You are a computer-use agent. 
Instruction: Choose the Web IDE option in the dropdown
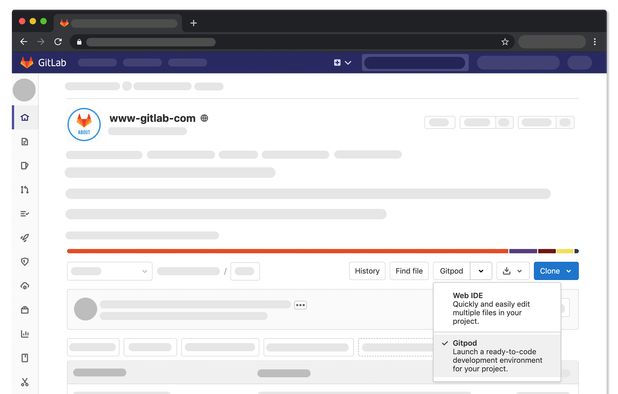497,308
